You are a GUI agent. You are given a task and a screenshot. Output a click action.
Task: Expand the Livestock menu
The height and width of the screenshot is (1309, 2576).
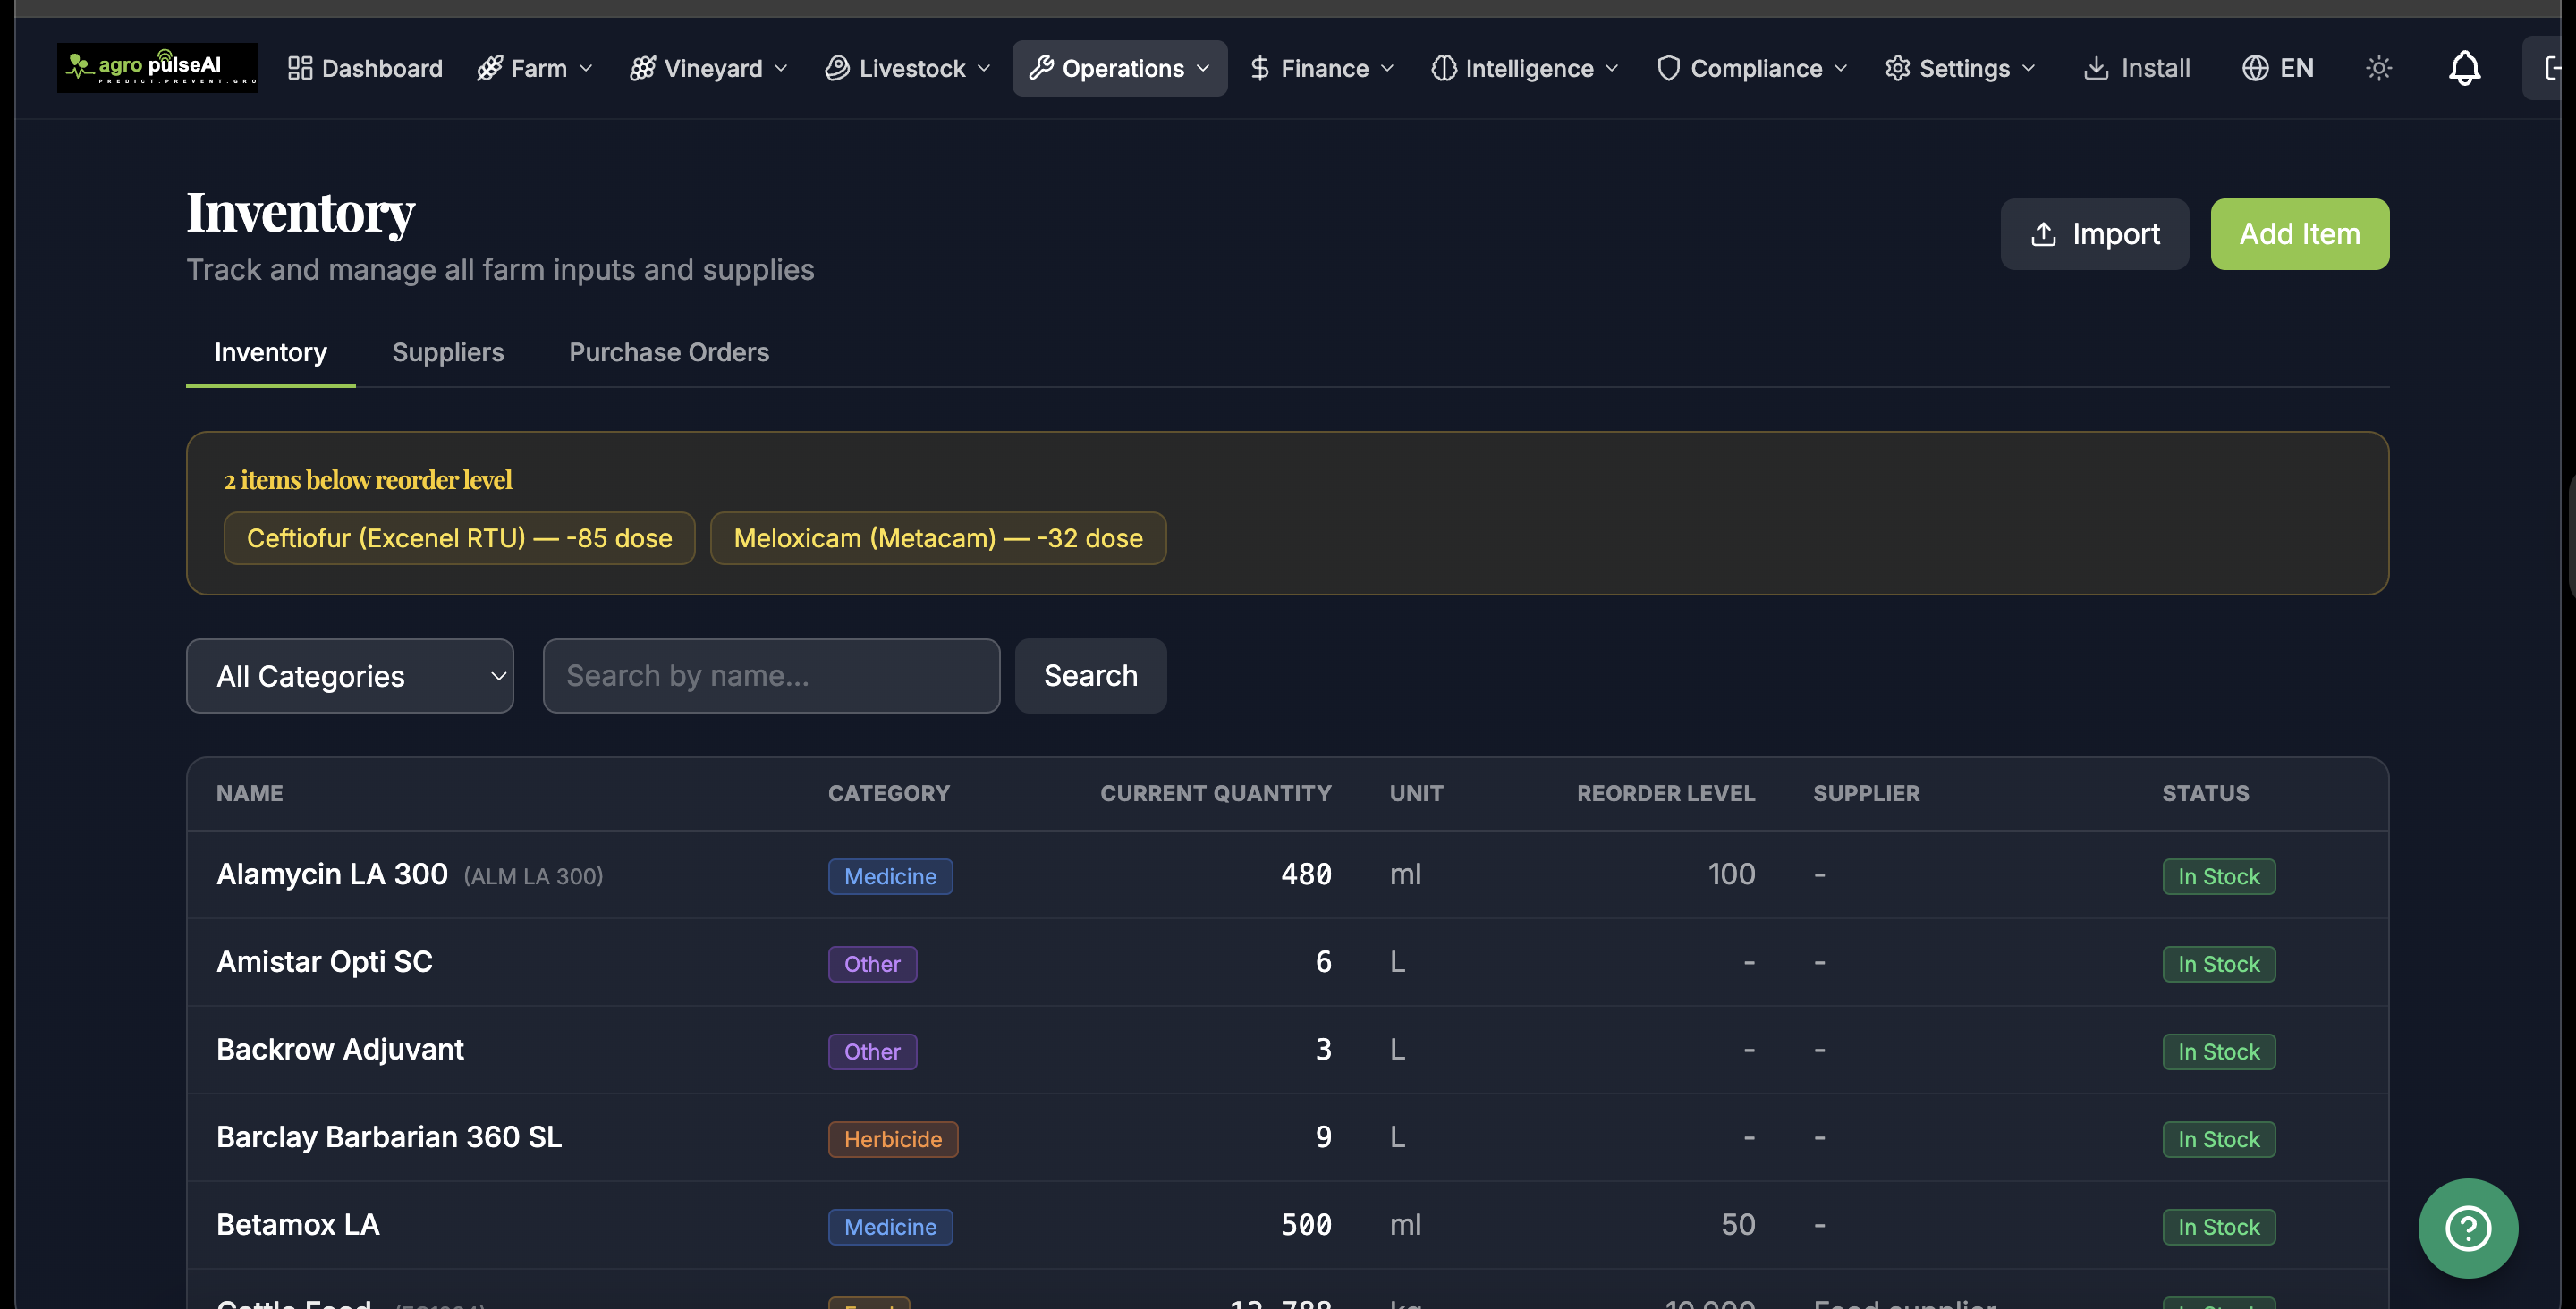908,68
